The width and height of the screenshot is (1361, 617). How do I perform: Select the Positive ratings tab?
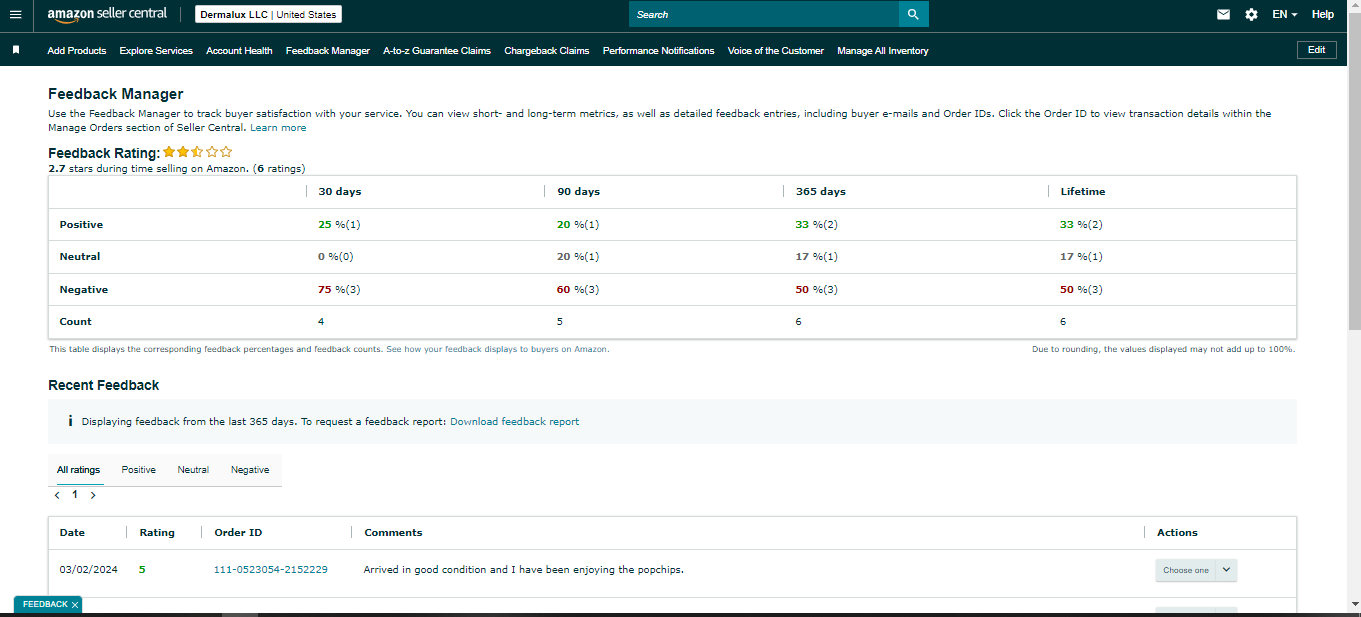[139, 470]
